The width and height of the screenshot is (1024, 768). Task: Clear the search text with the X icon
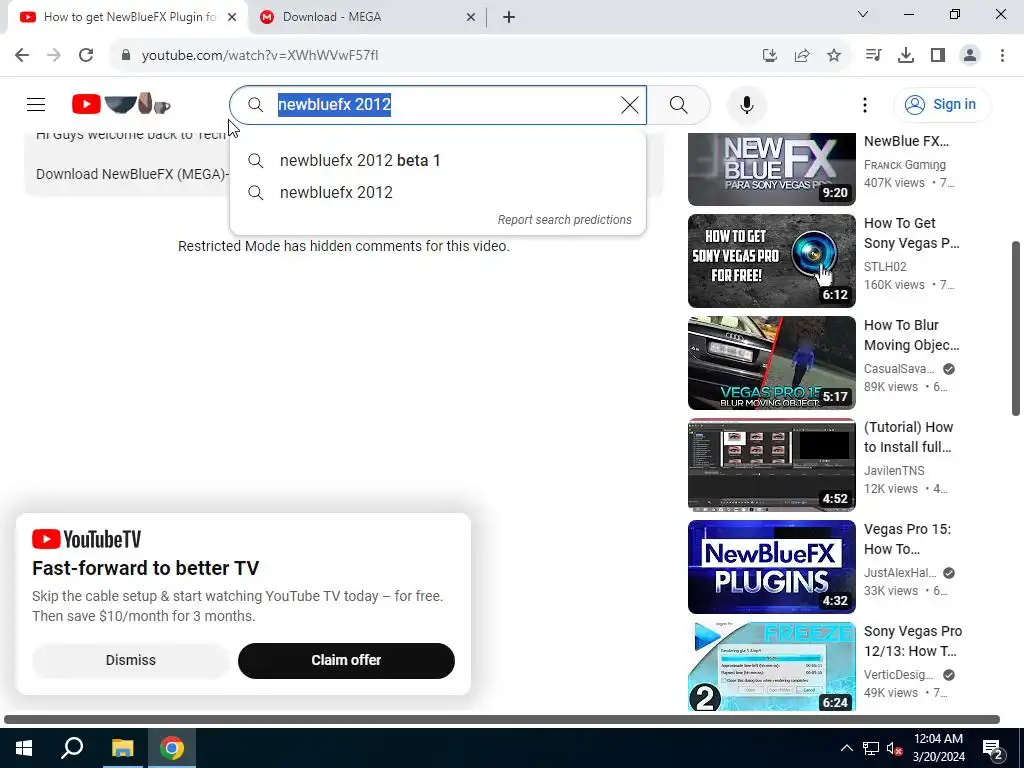click(x=630, y=104)
